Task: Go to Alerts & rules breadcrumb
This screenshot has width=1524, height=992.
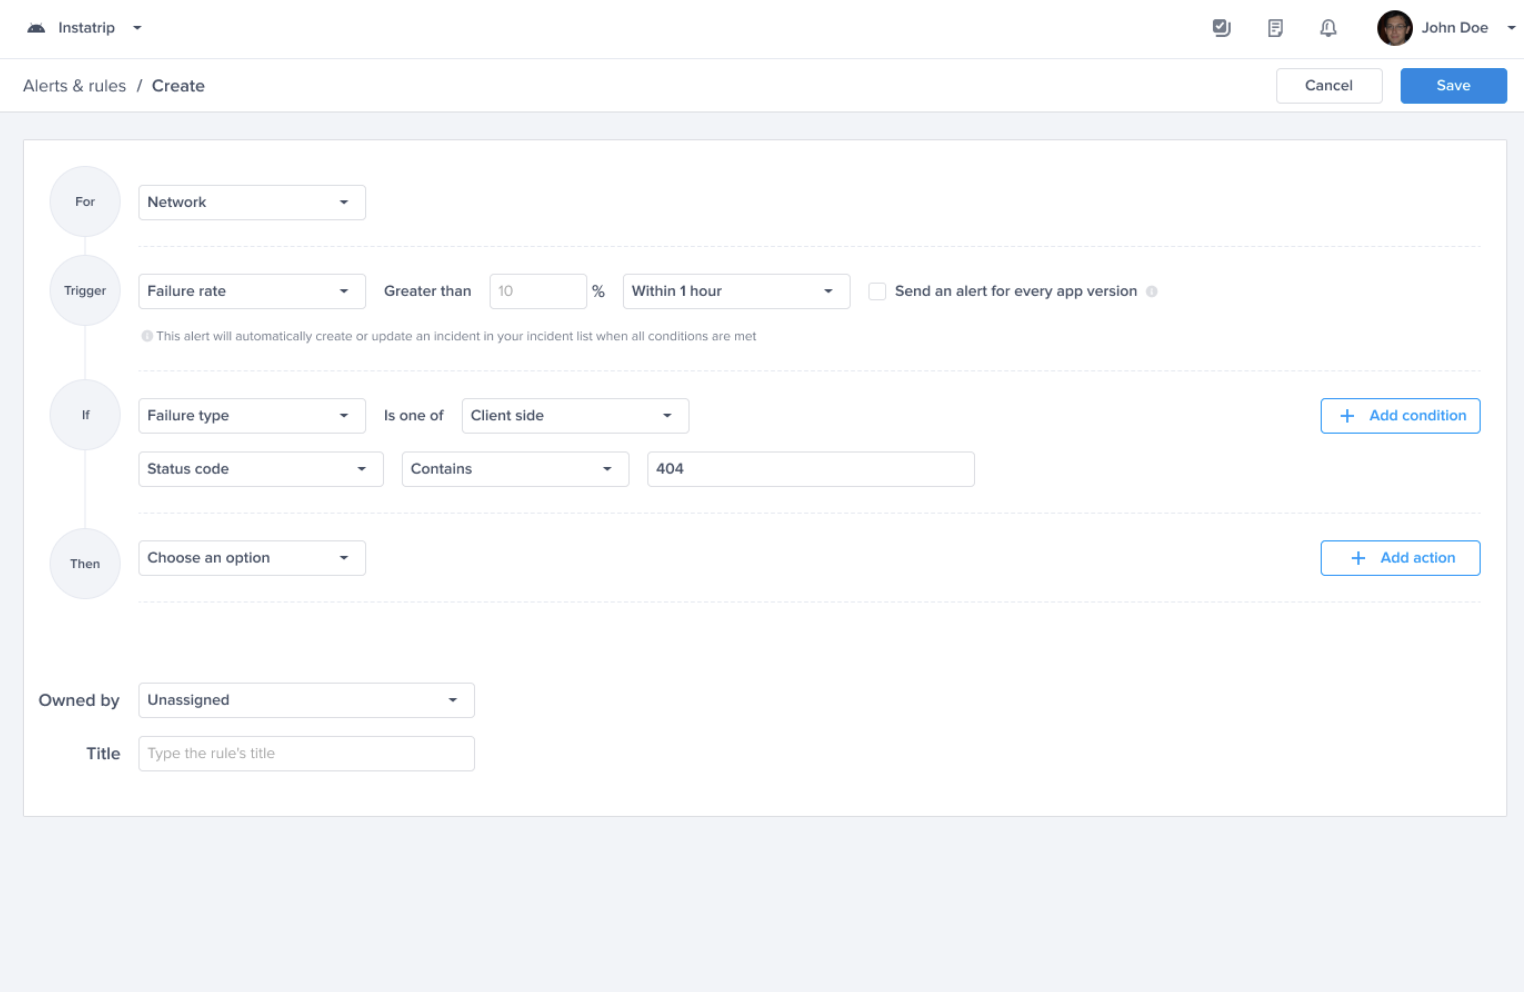Action: 74,86
